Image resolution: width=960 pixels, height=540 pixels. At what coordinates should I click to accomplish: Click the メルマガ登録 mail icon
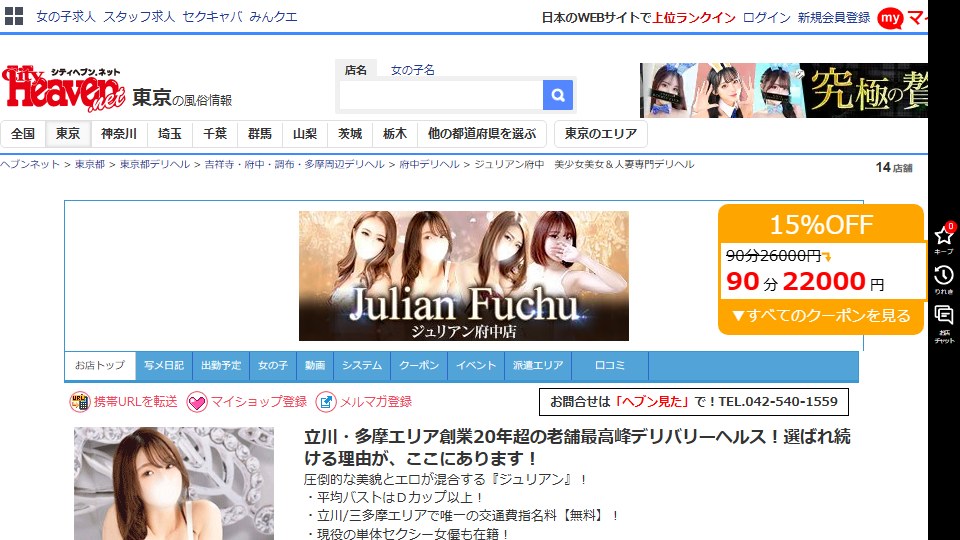point(326,402)
